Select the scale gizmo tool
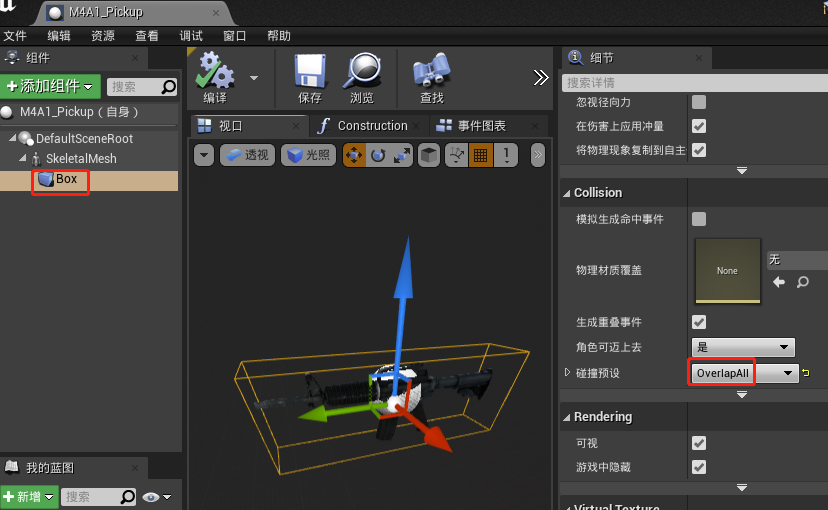Image resolution: width=828 pixels, height=510 pixels. coord(402,155)
